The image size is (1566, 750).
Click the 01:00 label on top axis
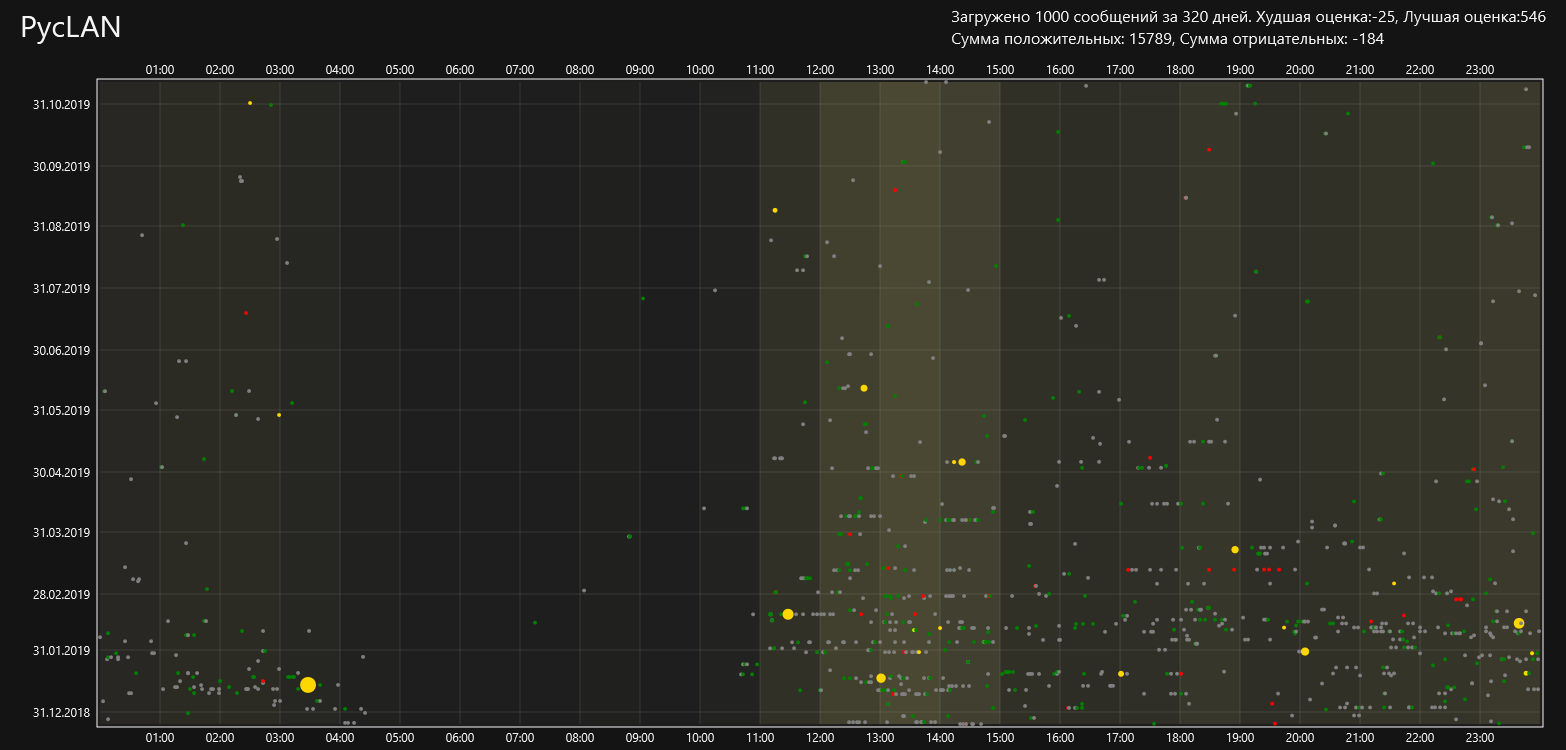tap(160, 70)
